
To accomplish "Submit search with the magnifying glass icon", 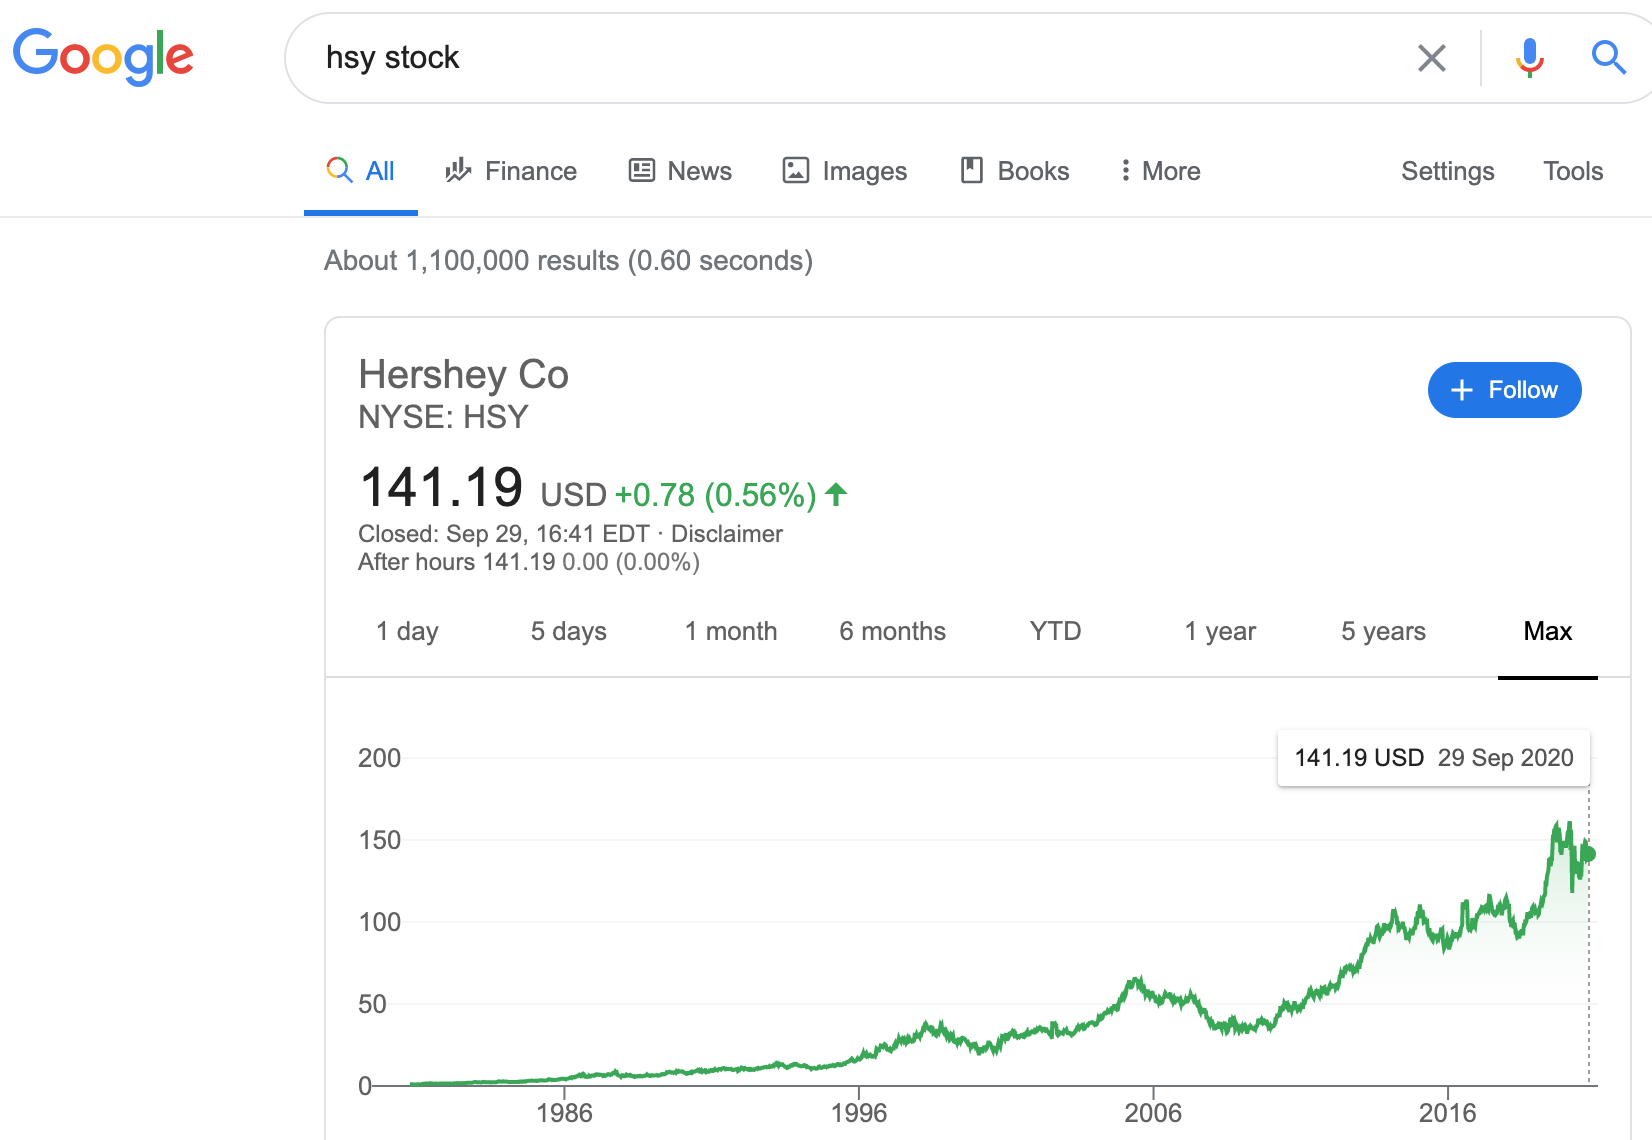I will (x=1608, y=58).
